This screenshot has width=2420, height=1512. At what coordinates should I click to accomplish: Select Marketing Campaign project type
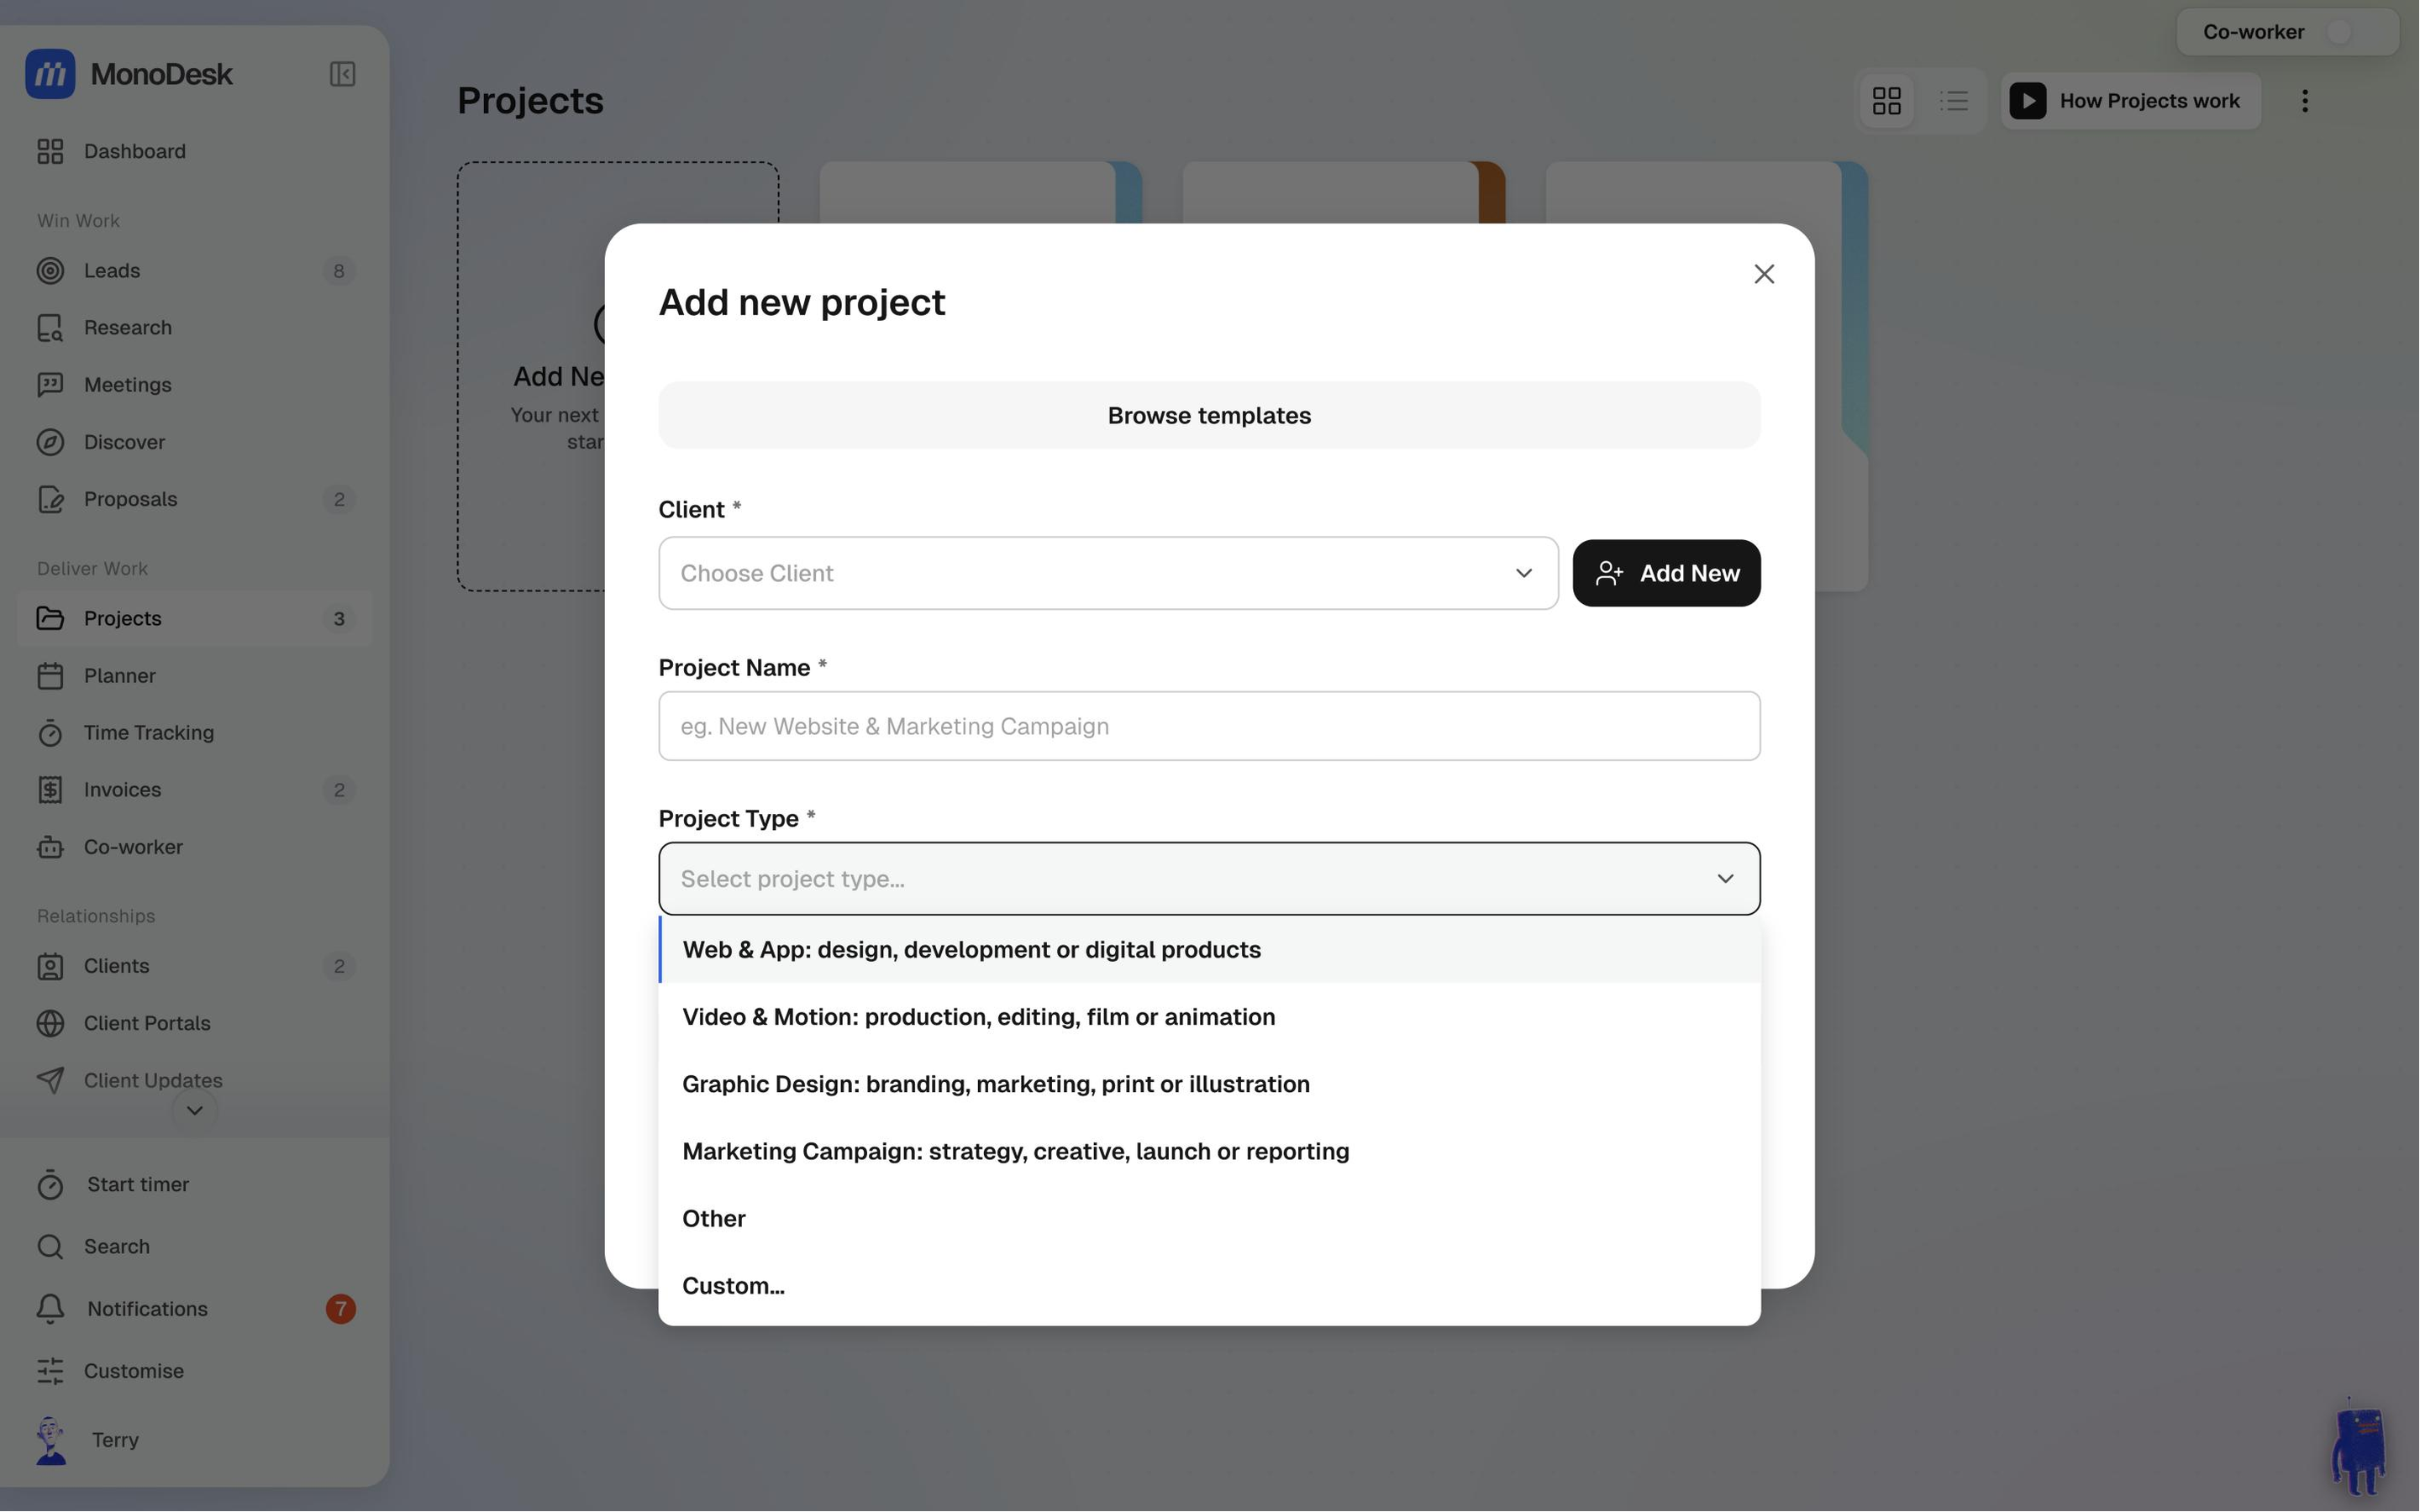pos(1209,1151)
